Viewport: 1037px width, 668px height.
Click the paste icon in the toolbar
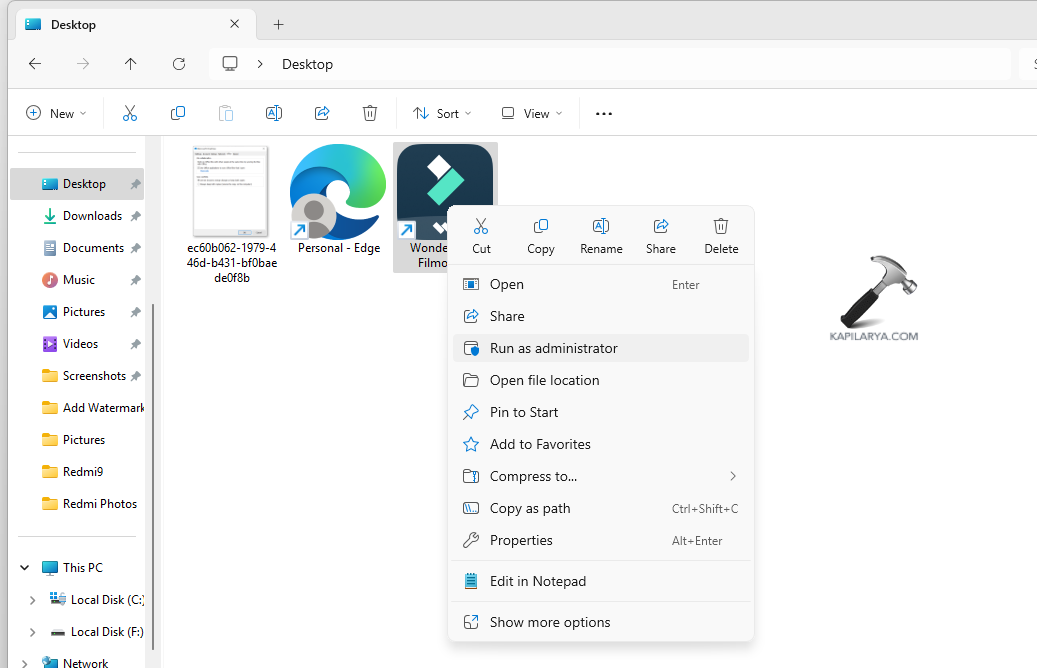[x=226, y=113]
